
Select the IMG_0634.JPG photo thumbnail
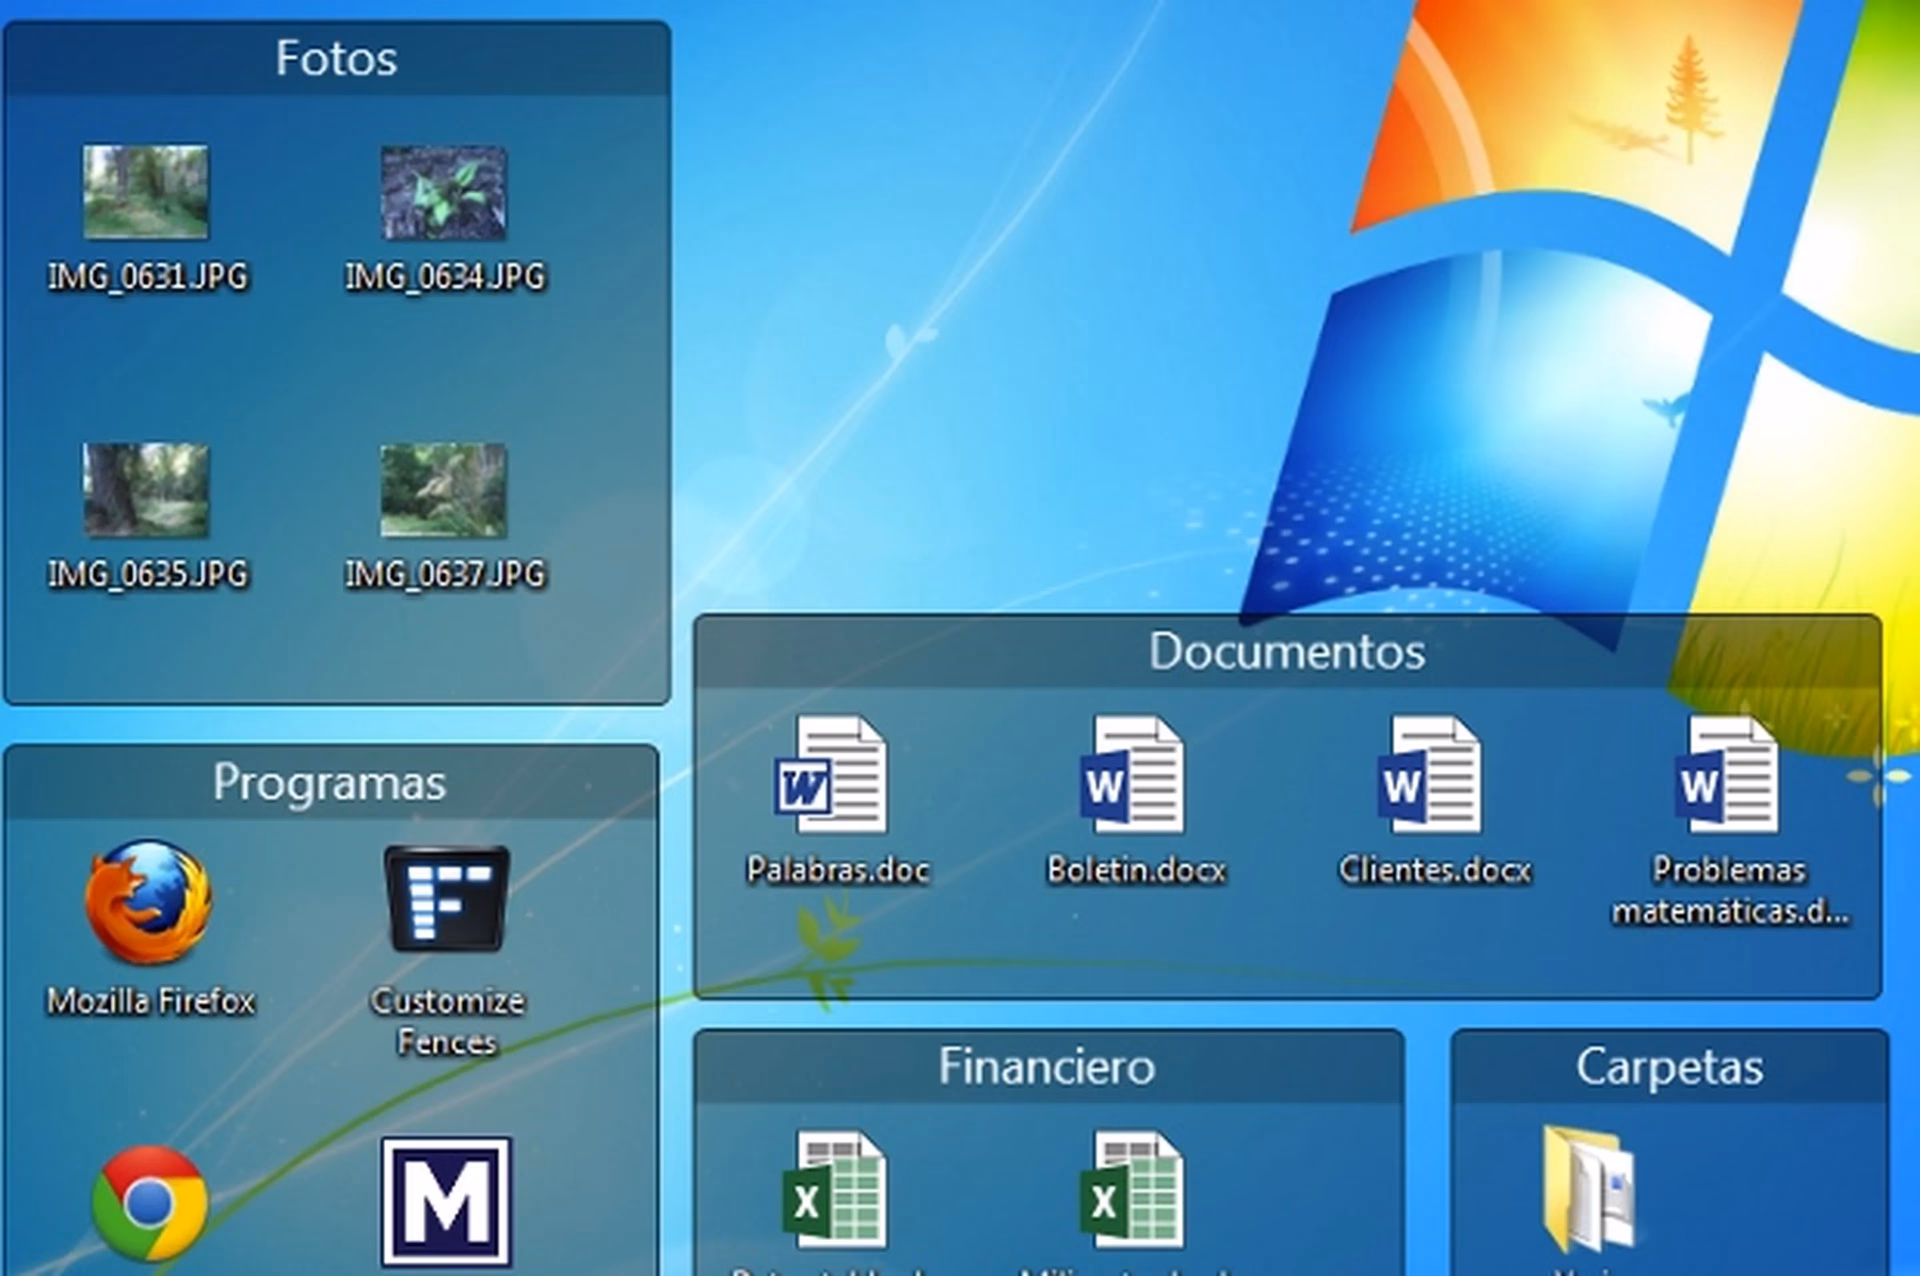[444, 192]
